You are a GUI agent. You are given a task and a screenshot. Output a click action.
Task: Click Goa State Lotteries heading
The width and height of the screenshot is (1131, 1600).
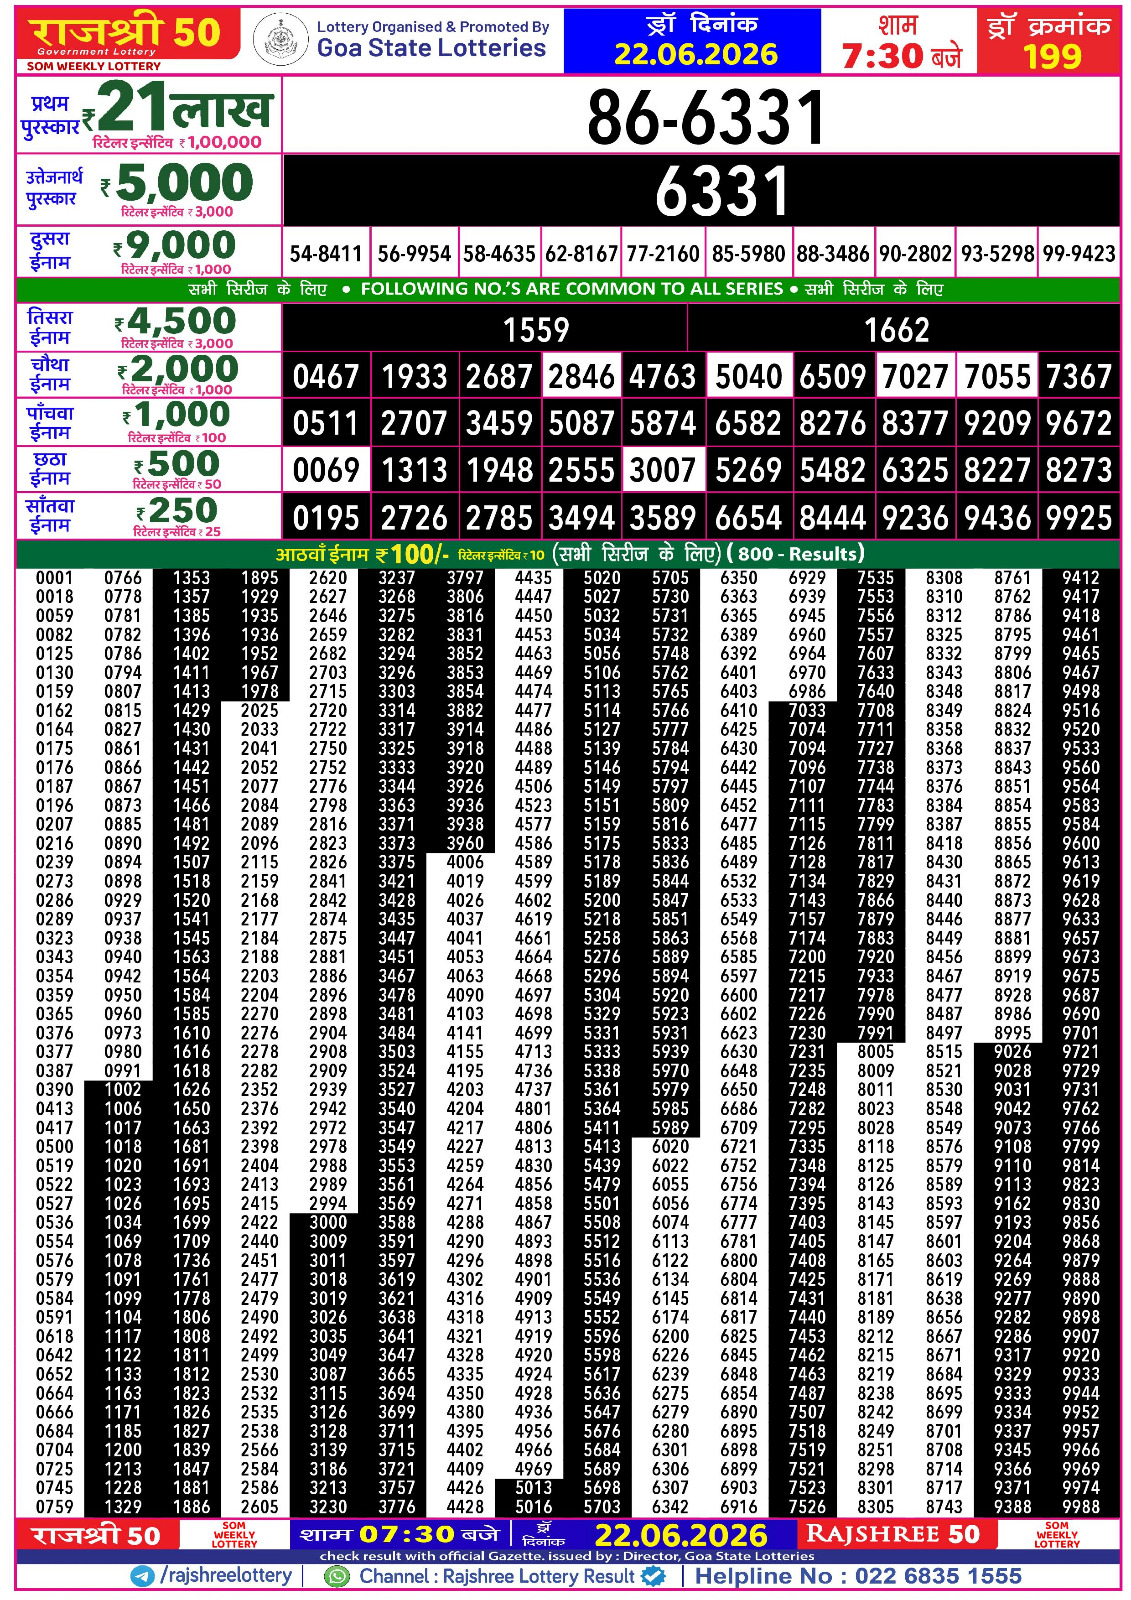pyautogui.click(x=431, y=48)
